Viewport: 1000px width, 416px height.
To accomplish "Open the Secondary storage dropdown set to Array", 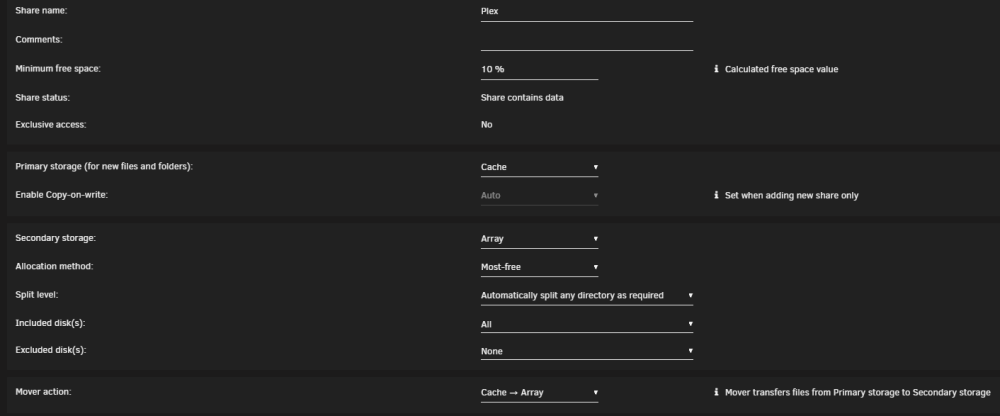I will pos(540,239).
